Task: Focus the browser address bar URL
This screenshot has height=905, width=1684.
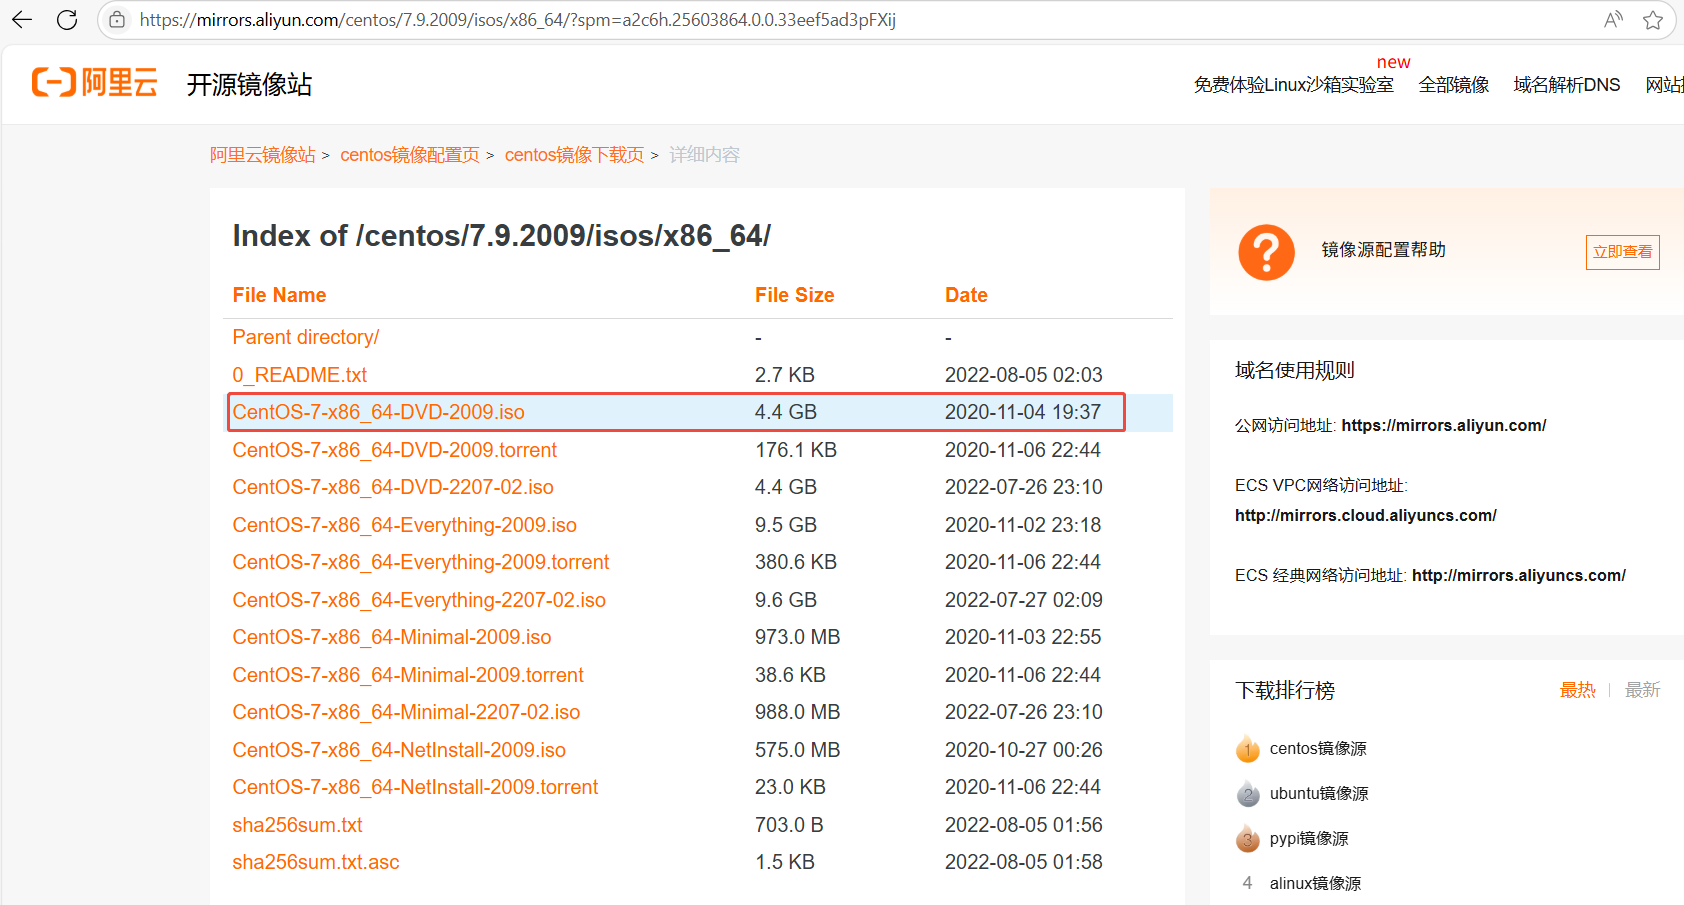Action: pyautogui.click(x=518, y=20)
